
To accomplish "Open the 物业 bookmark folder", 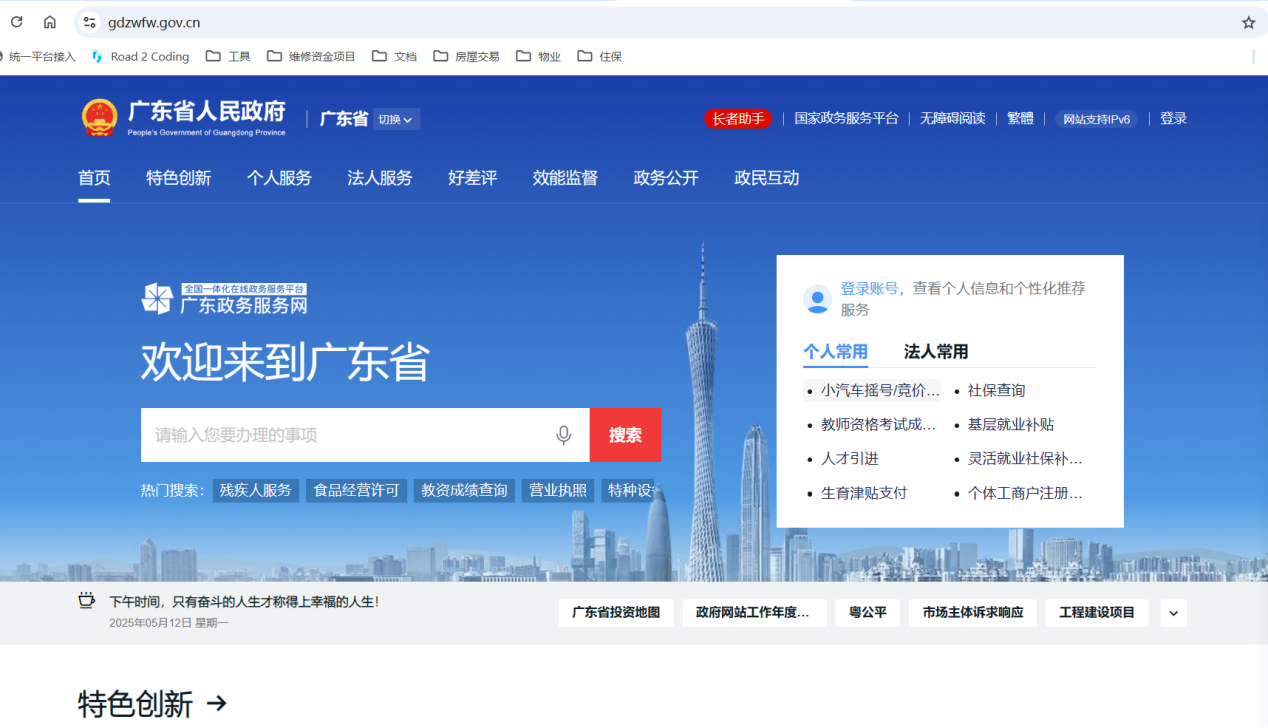I will point(538,56).
